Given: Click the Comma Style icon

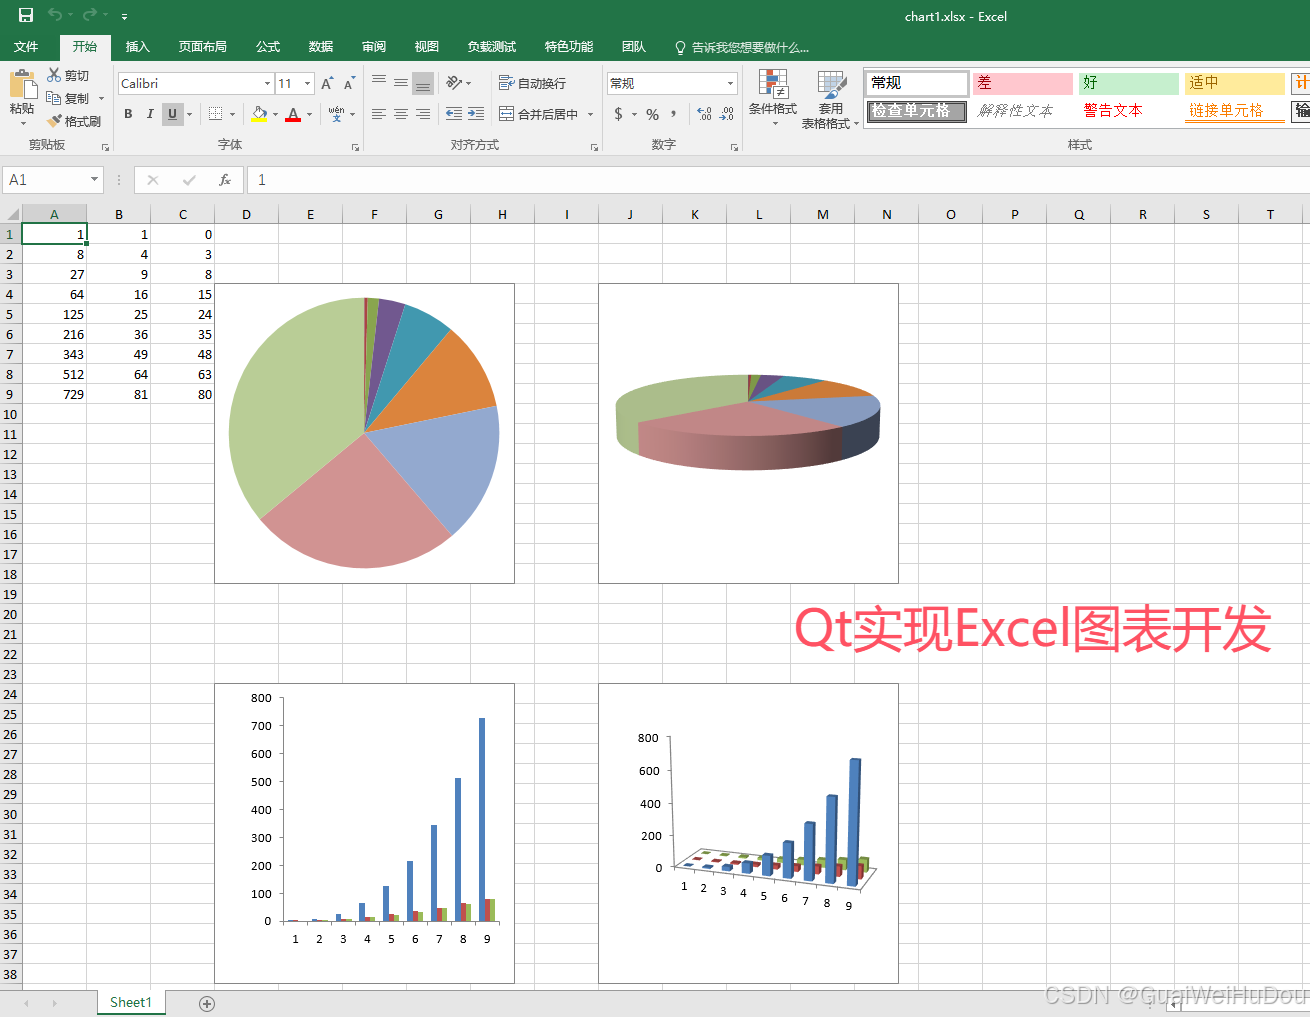Looking at the screenshot, I should pos(674,114).
